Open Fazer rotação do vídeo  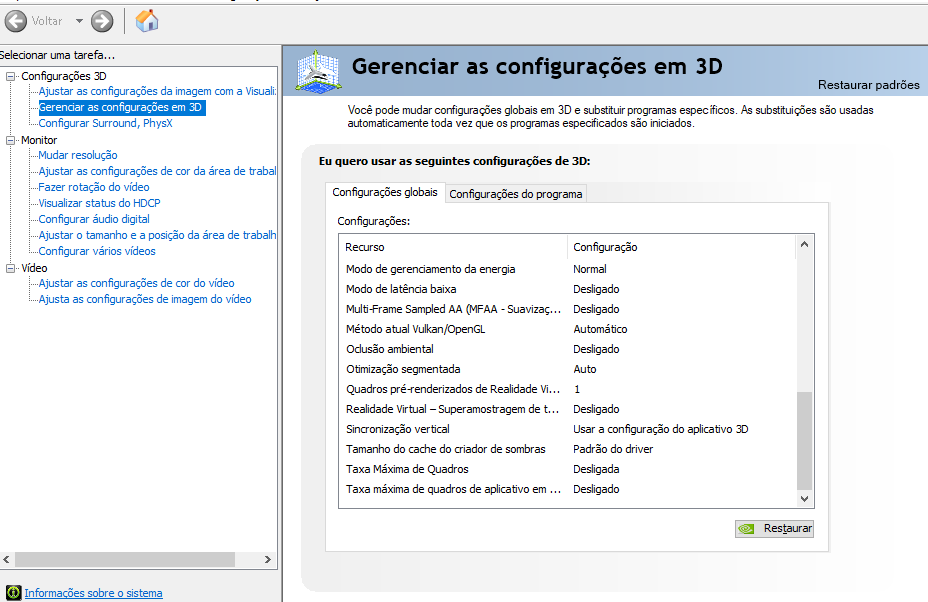coord(94,187)
